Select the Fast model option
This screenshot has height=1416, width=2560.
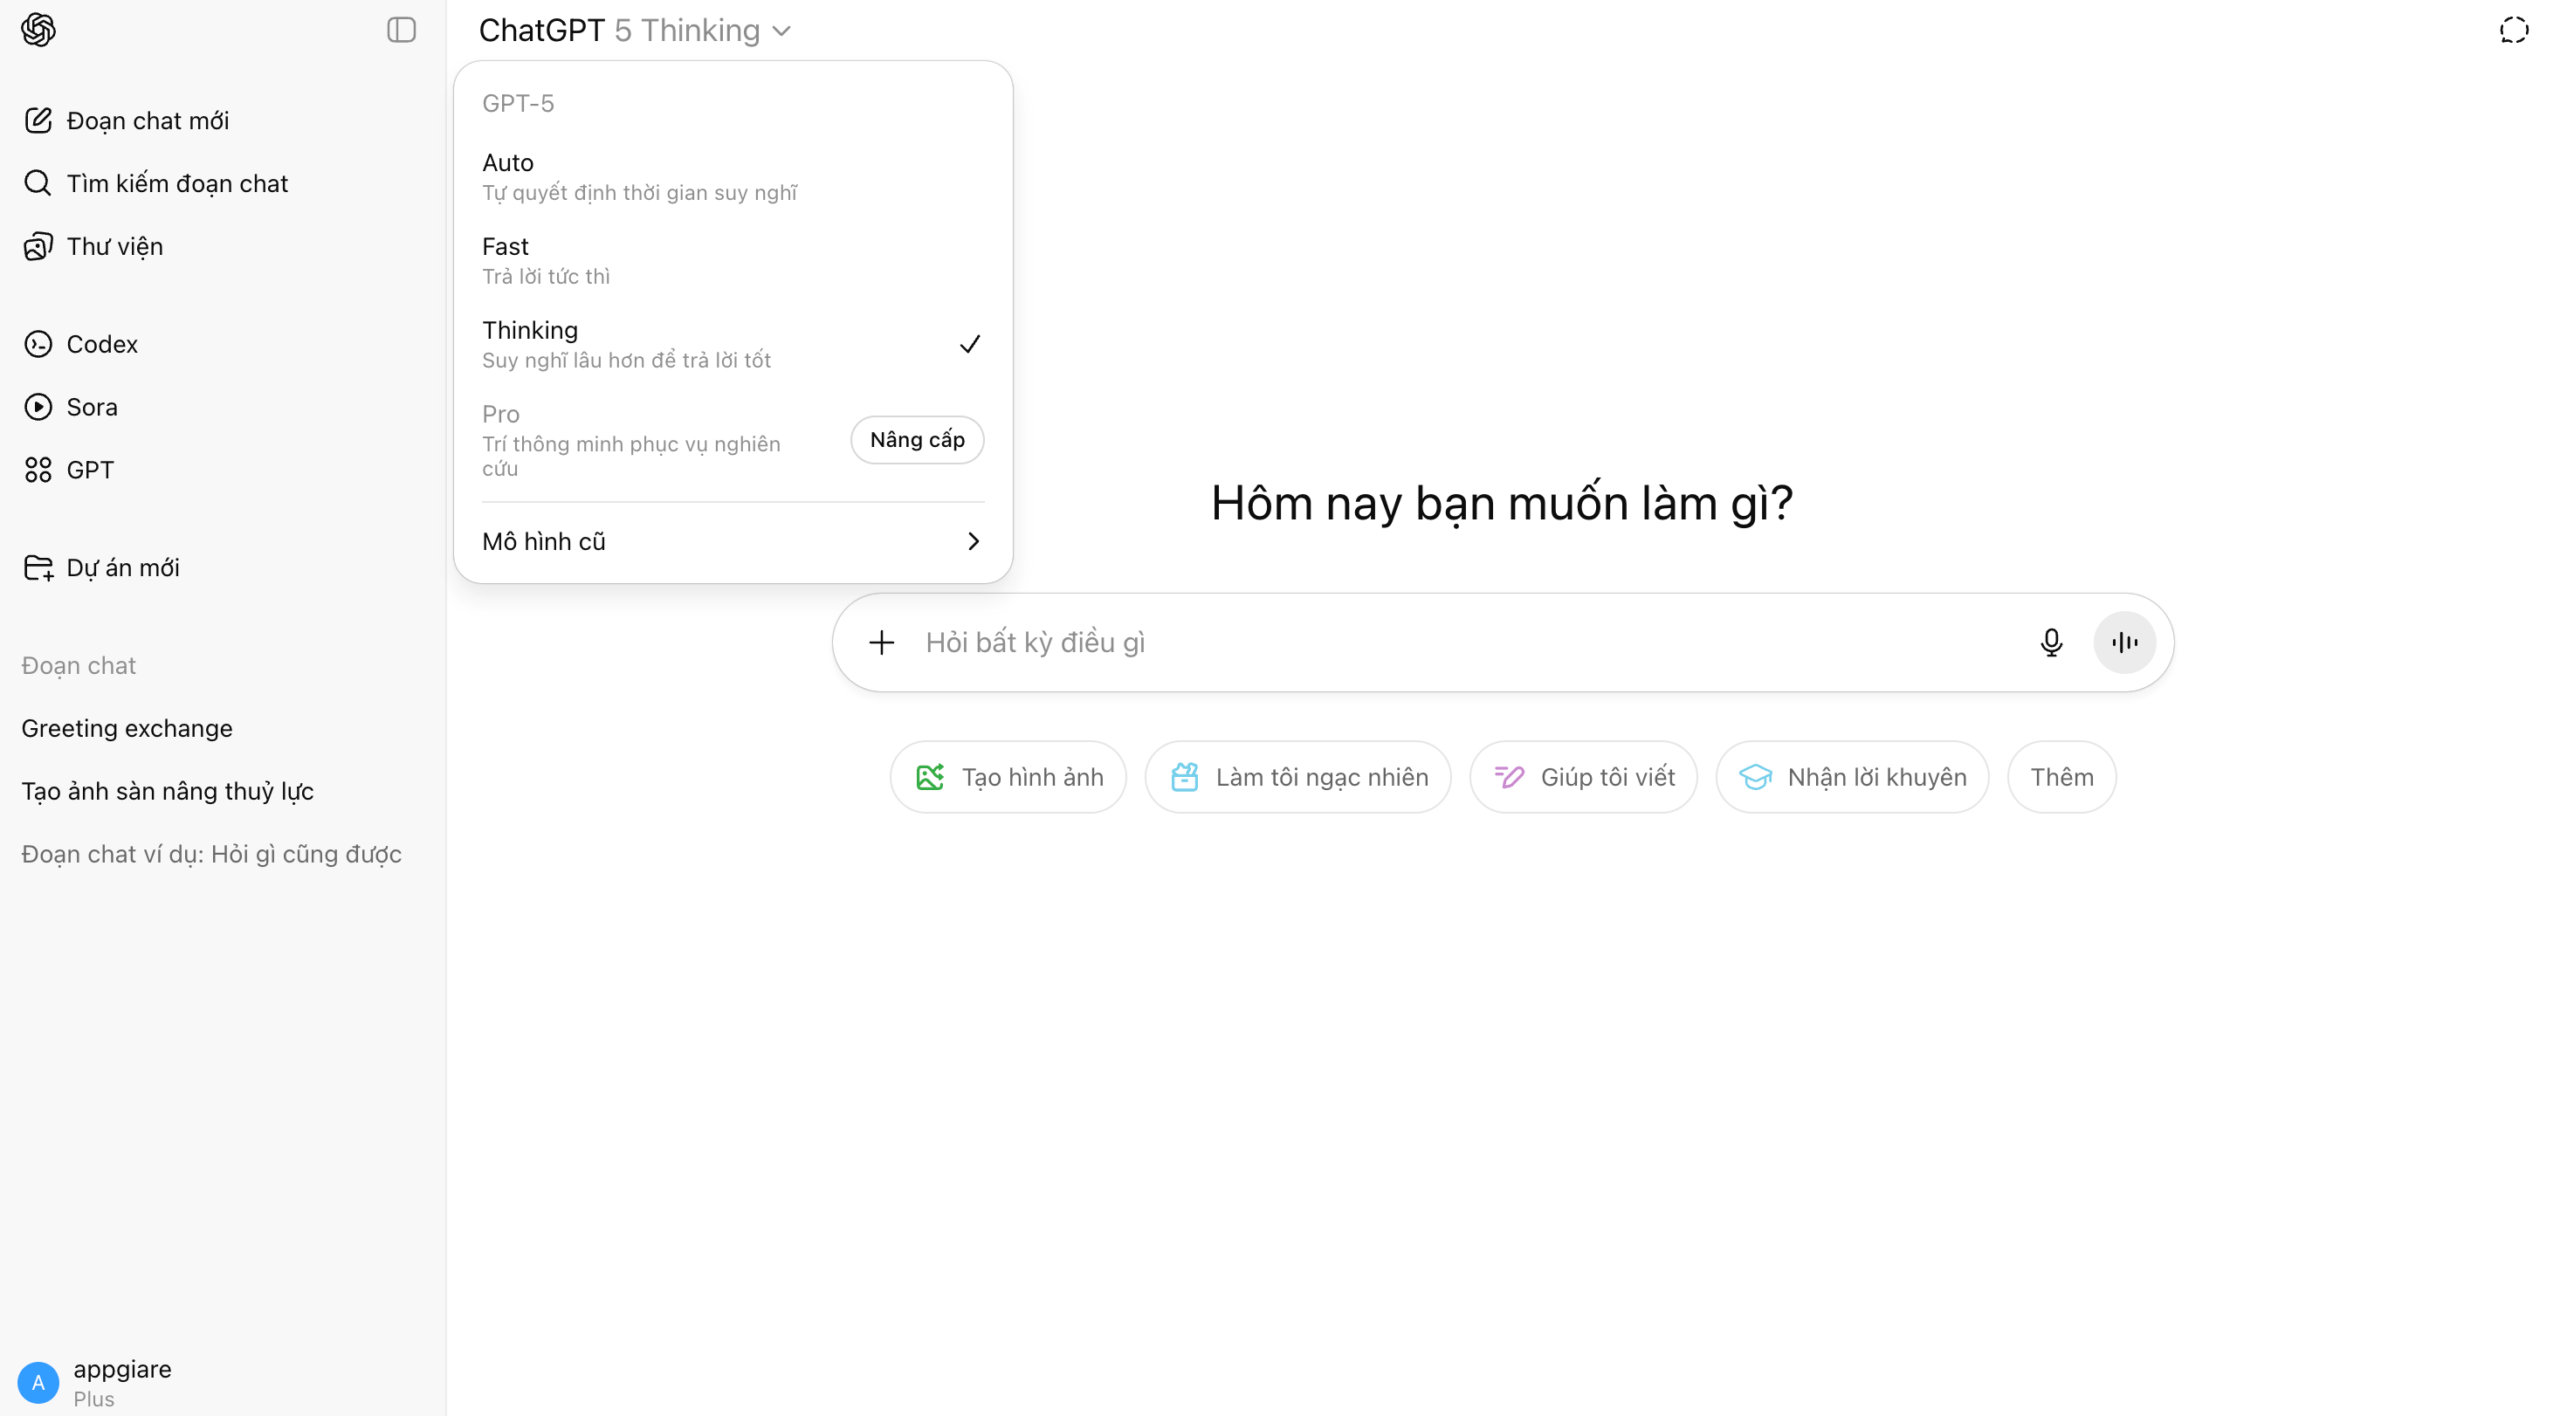click(733, 260)
